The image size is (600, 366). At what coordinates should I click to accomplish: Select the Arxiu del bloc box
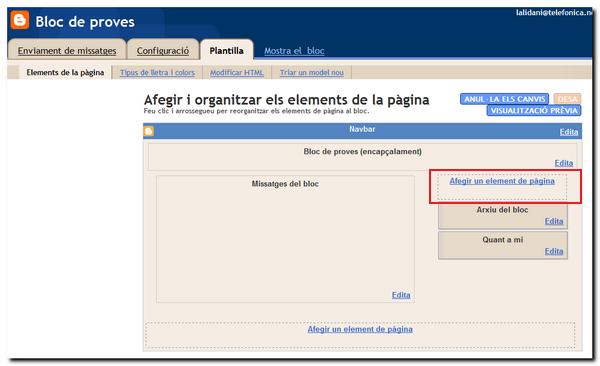tap(503, 217)
